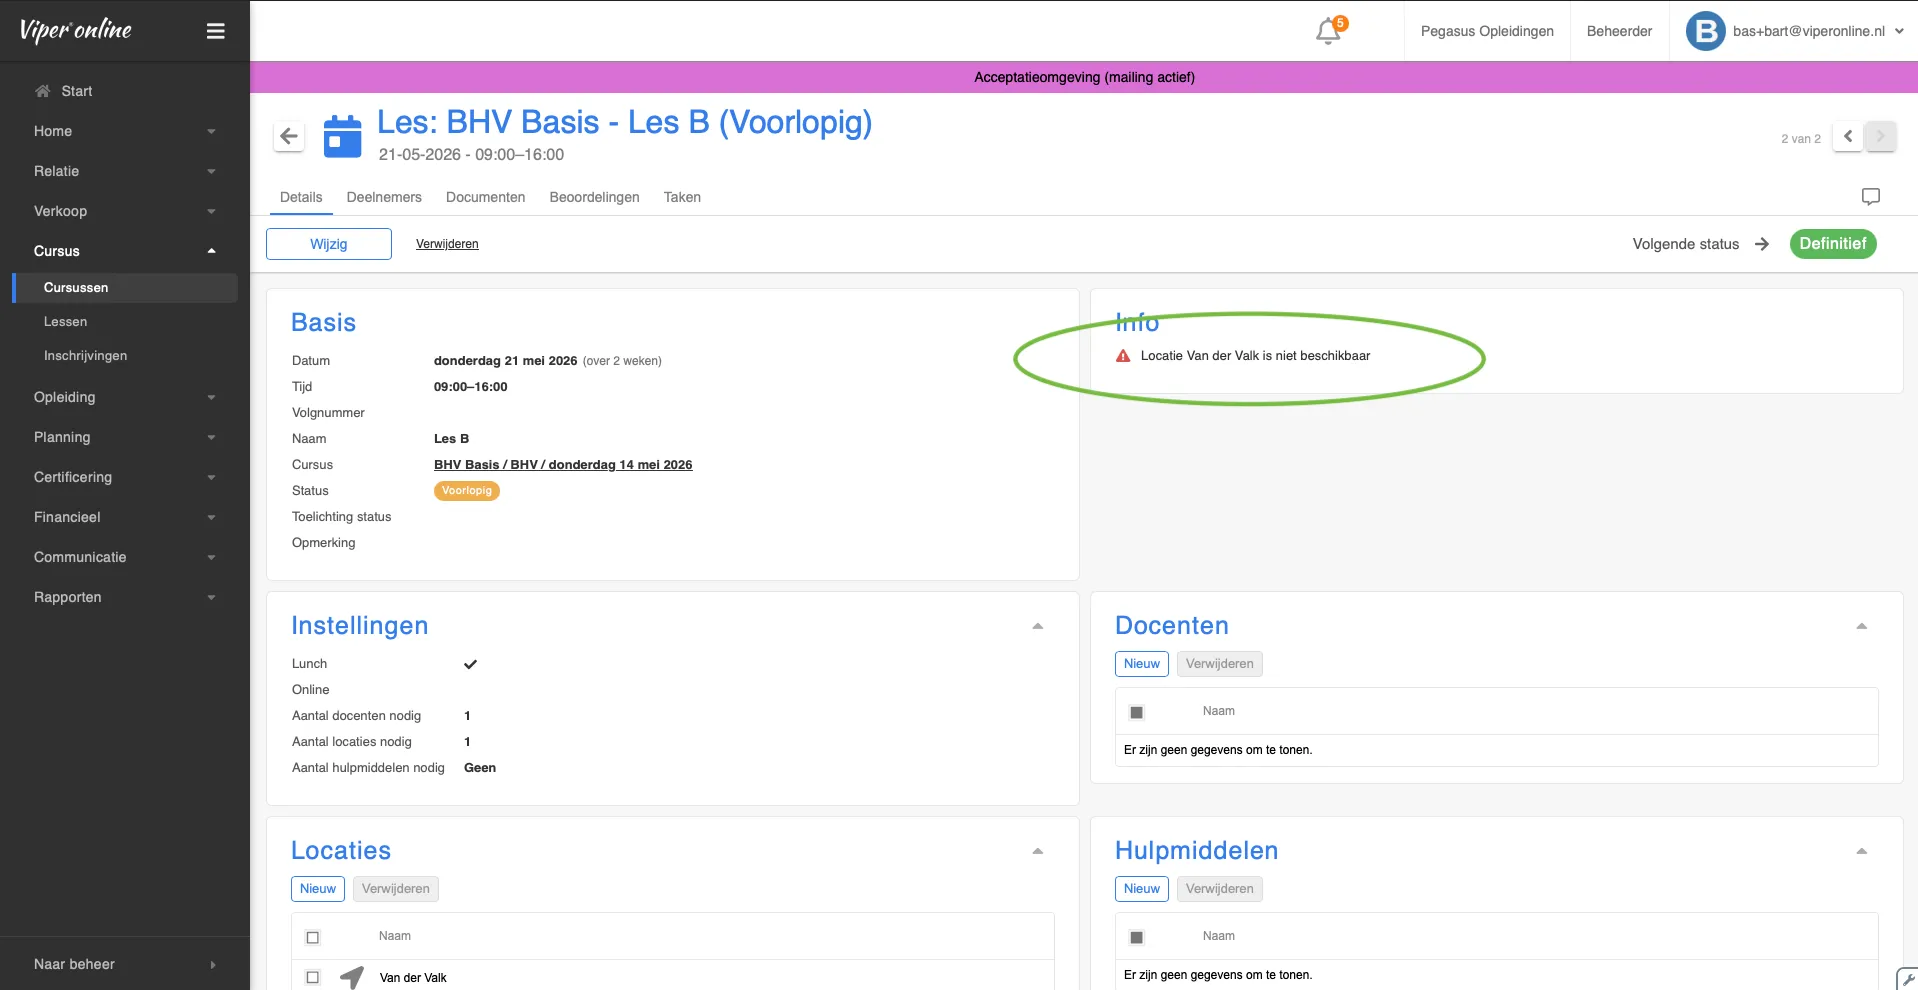Switch to the Details tab
The height and width of the screenshot is (990, 1918).
coord(301,197)
